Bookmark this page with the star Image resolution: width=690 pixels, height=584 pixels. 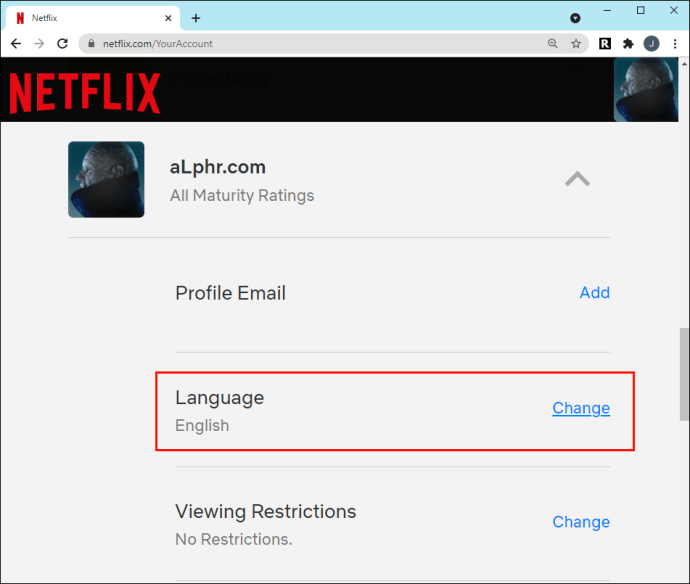(x=576, y=44)
